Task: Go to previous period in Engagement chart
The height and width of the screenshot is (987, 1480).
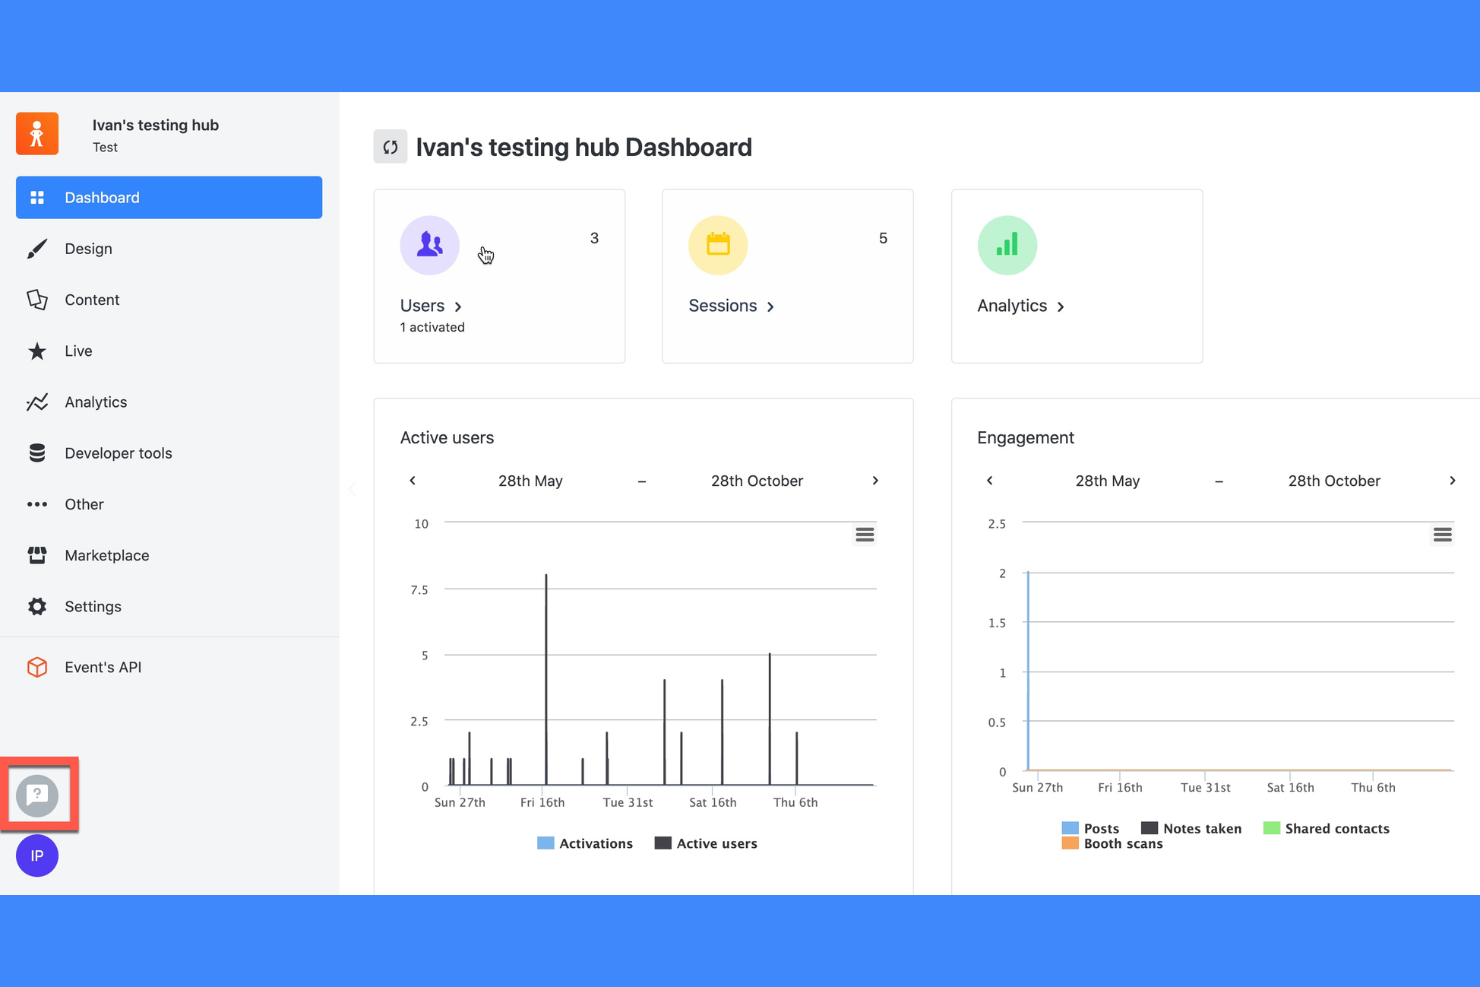Action: [990, 481]
